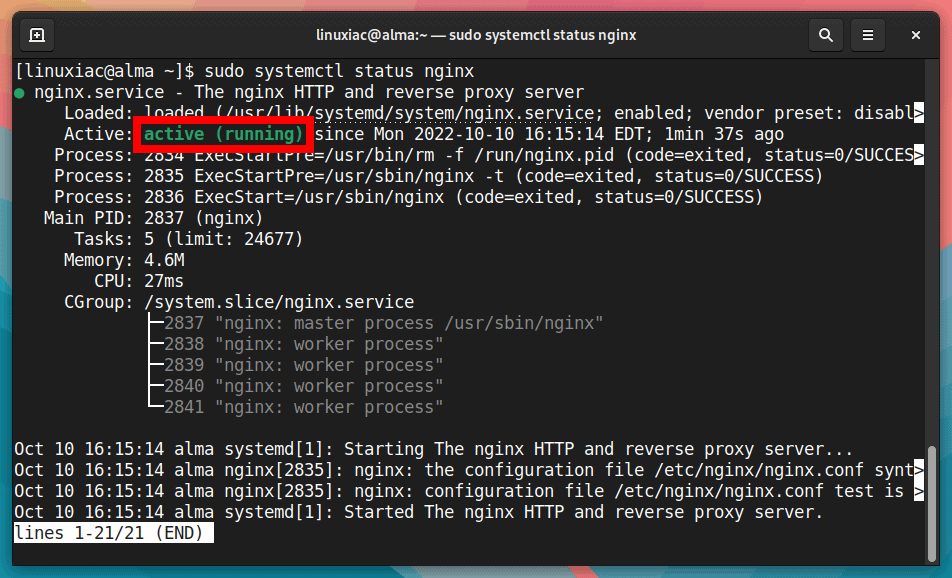Click the truncation marker on the syntax log line
Viewport: 952px width, 578px height.
pos(919,470)
